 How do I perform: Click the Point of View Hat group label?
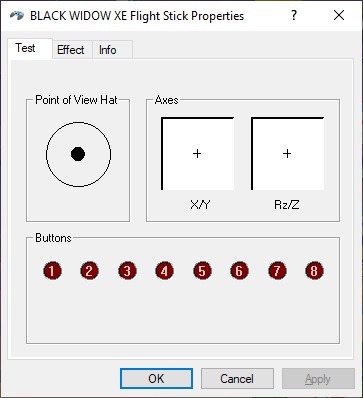click(76, 100)
